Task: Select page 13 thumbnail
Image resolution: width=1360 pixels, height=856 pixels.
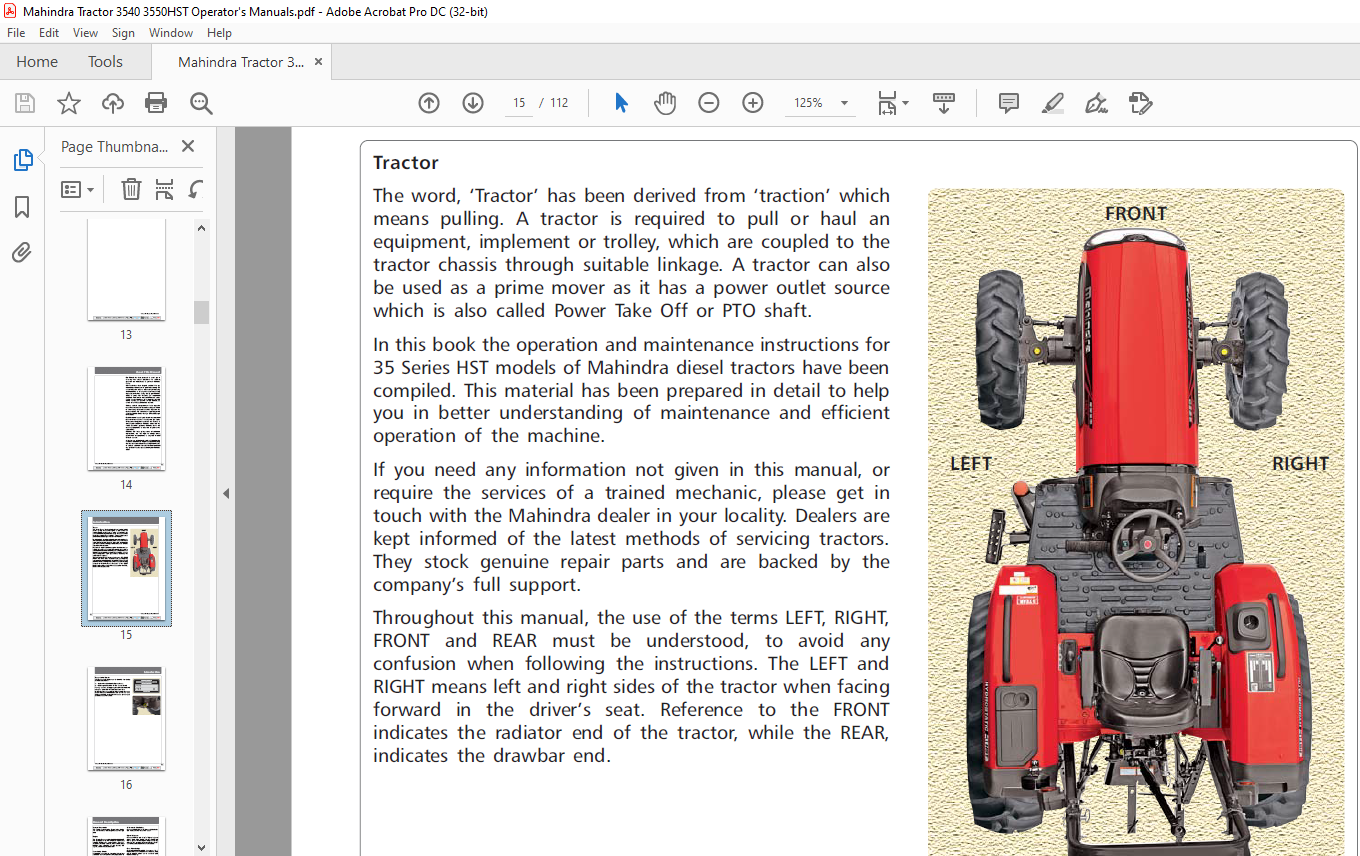Action: (x=126, y=270)
